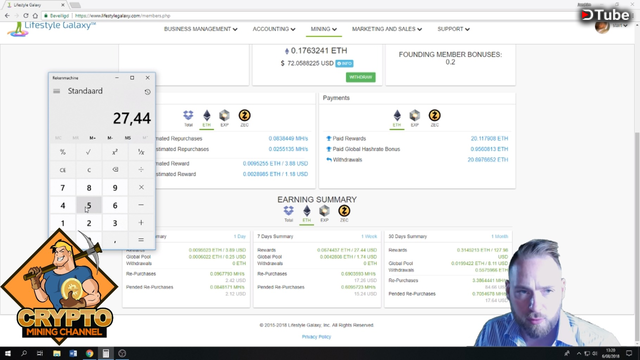The height and width of the screenshot is (360, 640).
Task: Click the browser address bar
Action: [x=310, y=16]
